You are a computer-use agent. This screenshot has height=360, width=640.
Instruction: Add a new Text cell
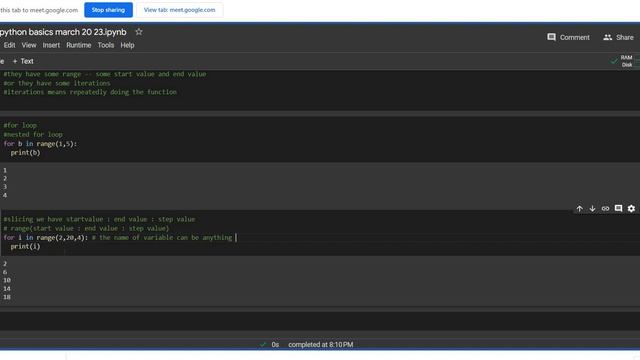[23, 61]
